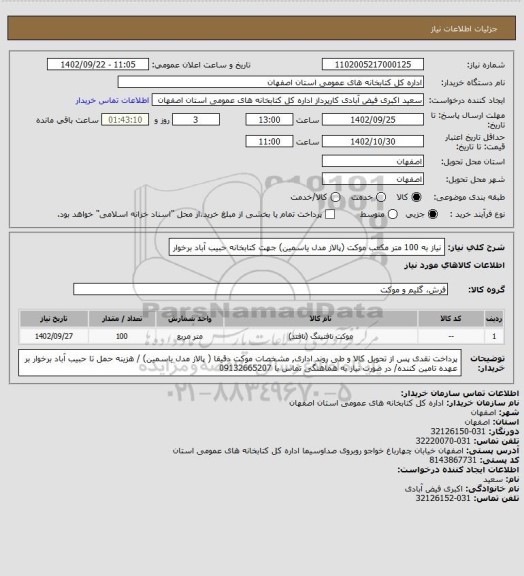Screen dimensions: 524x576
Task: Click the price validity time 11:00
Action: click(x=269, y=141)
